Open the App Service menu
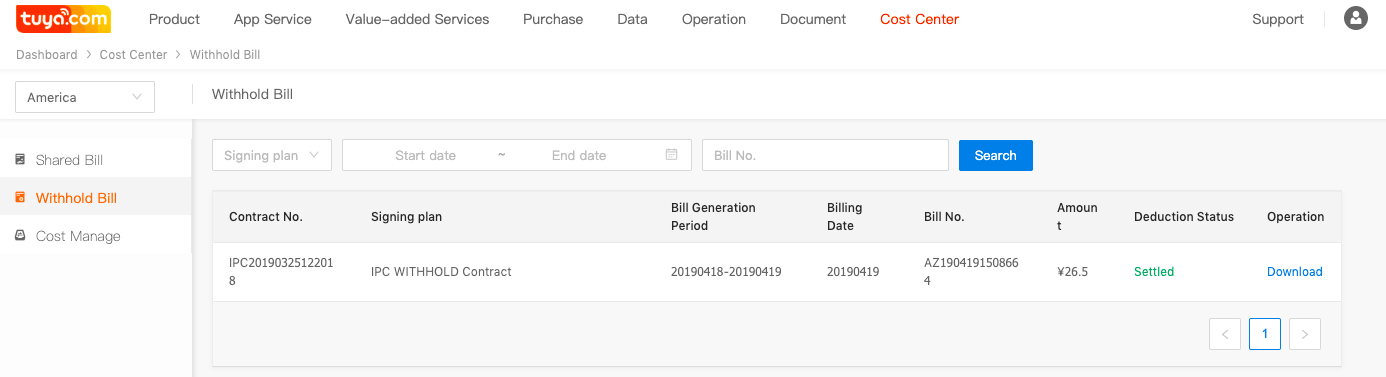 coord(273,19)
